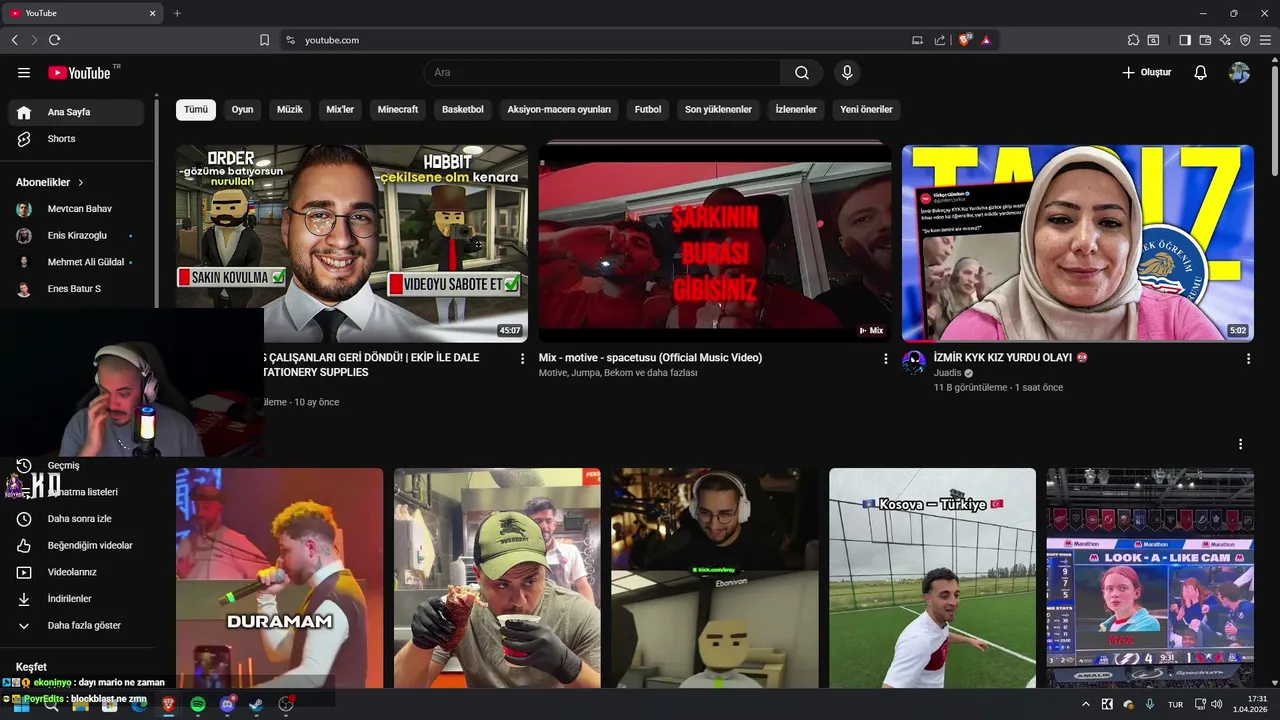This screenshot has height=720, width=1280.
Task: Open the spacetusu mix thumbnail
Action: [x=715, y=243]
